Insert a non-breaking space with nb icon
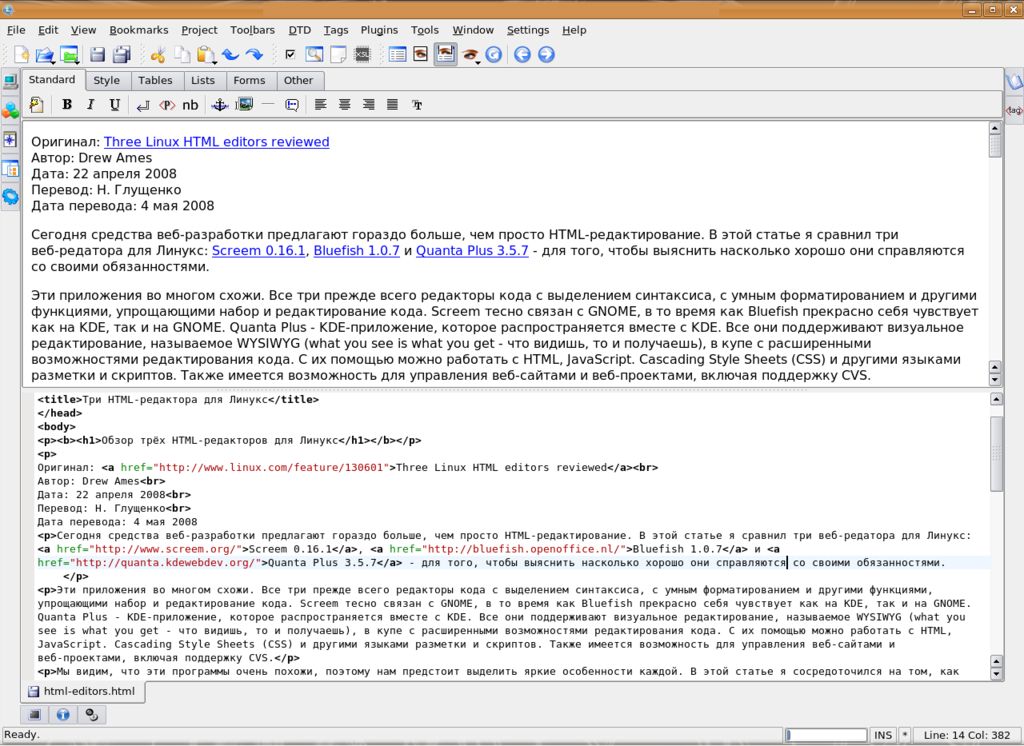Screen dimensions: 1024x746 pos(190,105)
